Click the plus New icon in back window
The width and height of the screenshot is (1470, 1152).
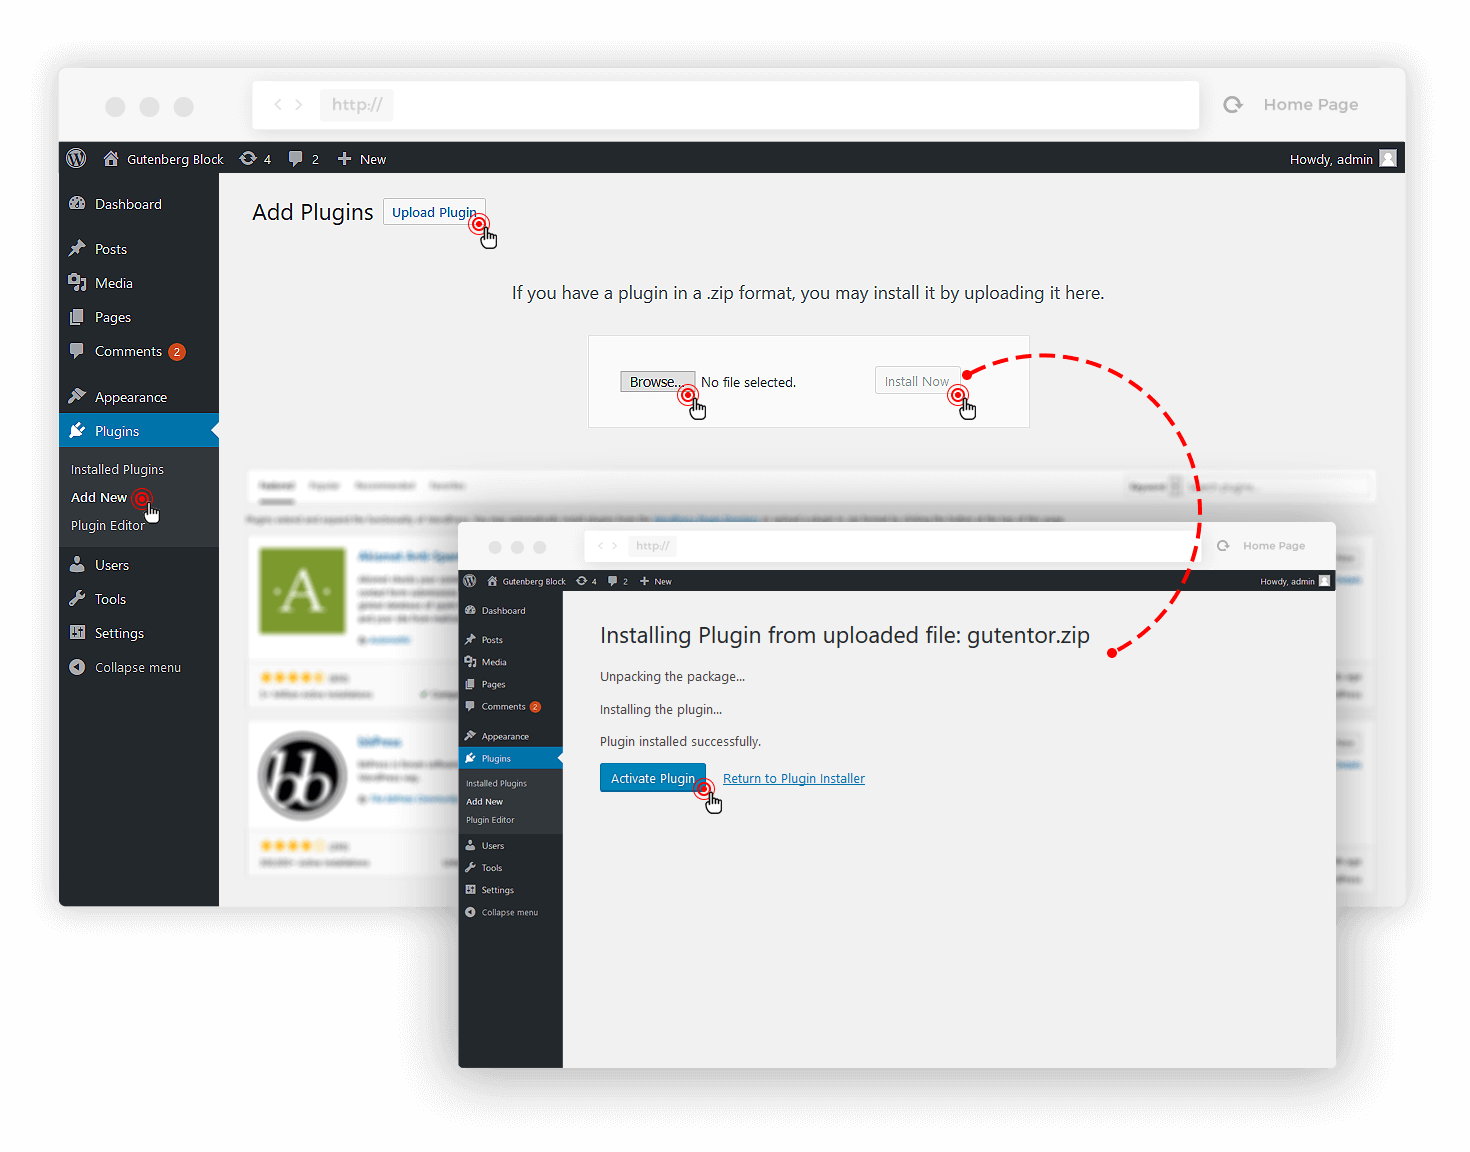coord(344,158)
